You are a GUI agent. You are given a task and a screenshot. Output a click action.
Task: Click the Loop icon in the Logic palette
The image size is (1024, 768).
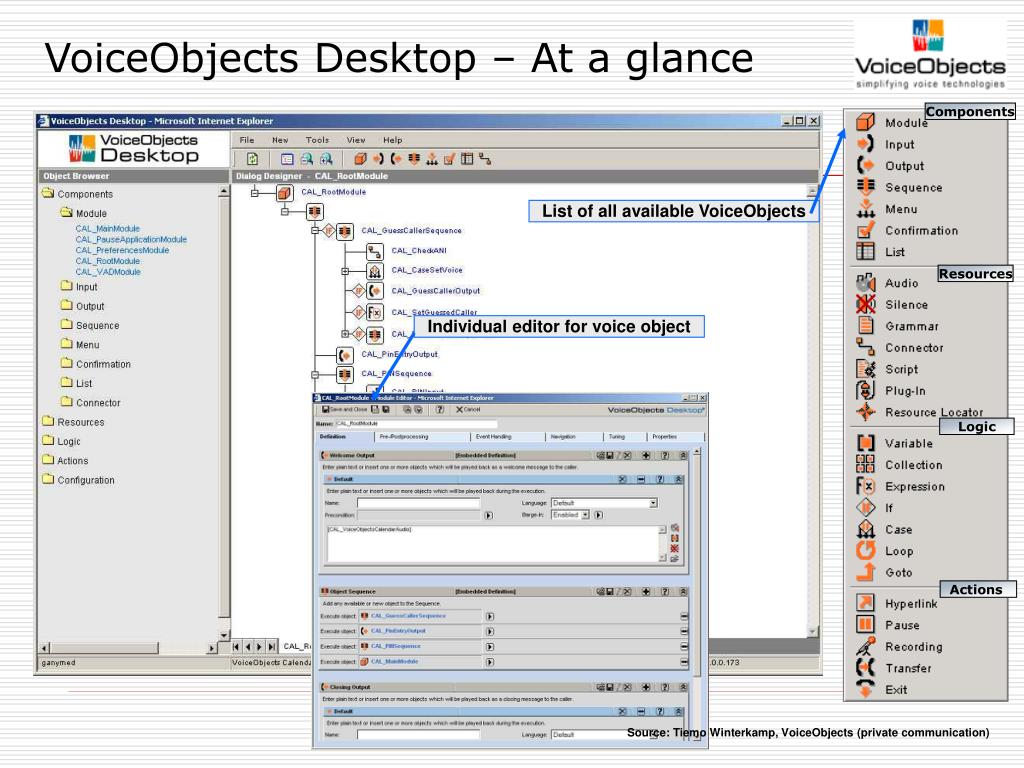(x=865, y=551)
